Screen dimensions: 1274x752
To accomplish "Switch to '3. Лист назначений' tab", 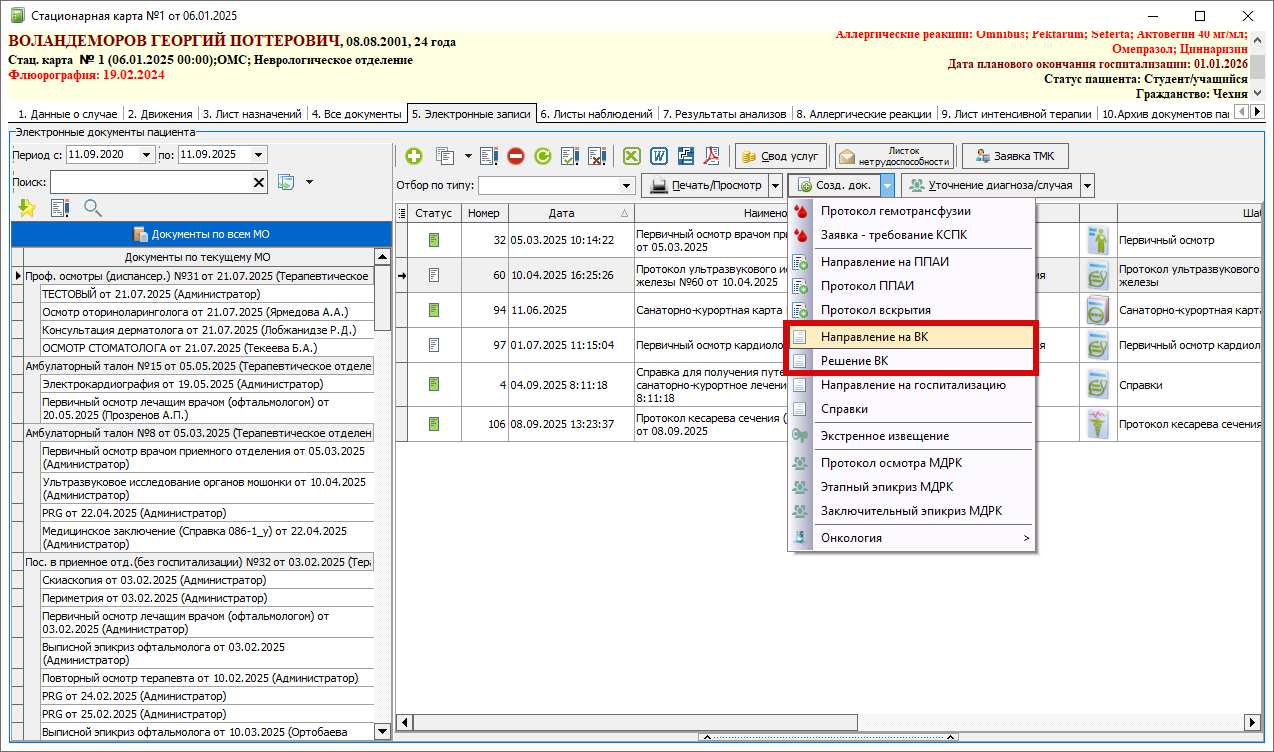I will tap(253, 114).
